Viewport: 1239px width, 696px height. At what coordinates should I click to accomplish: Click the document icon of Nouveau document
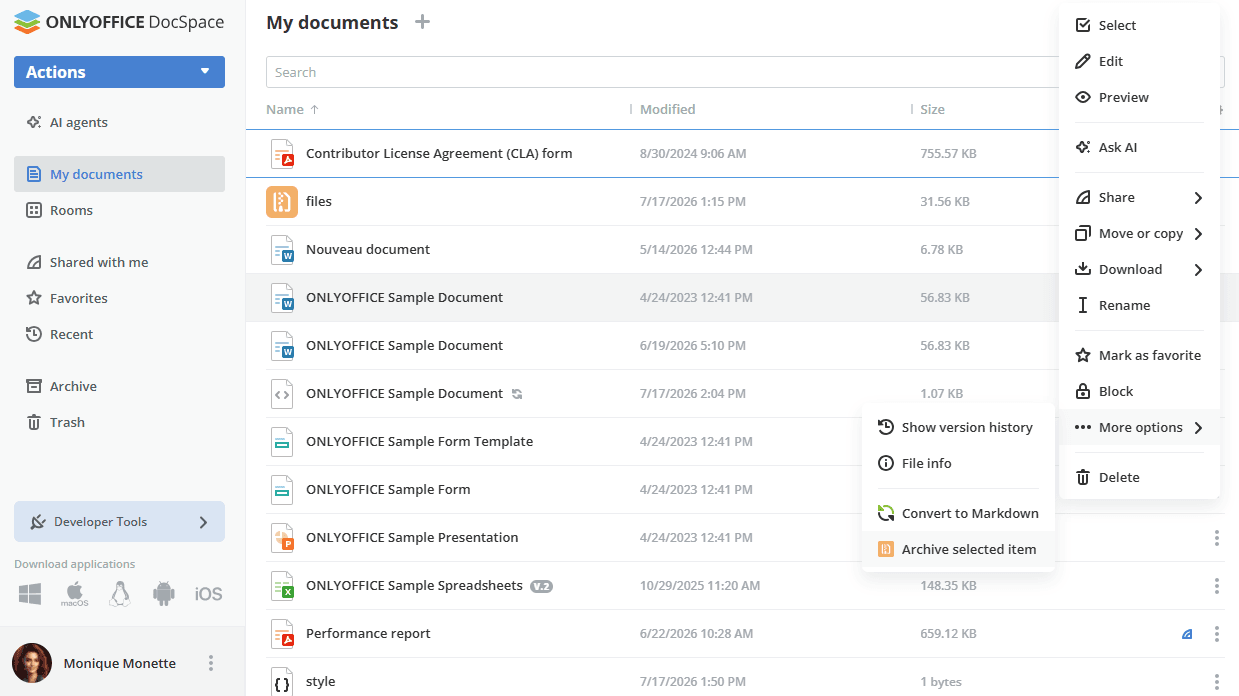pos(282,250)
